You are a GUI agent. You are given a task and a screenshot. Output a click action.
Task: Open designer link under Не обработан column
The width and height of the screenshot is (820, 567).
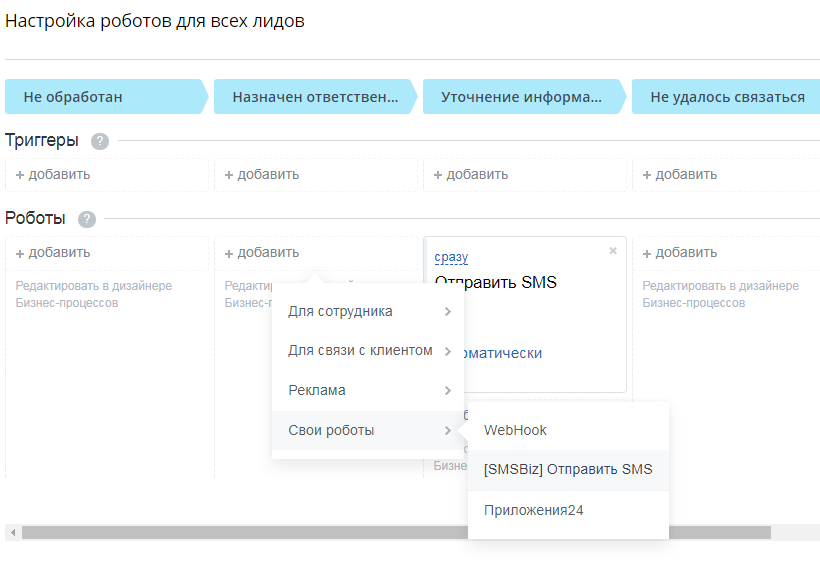94,294
